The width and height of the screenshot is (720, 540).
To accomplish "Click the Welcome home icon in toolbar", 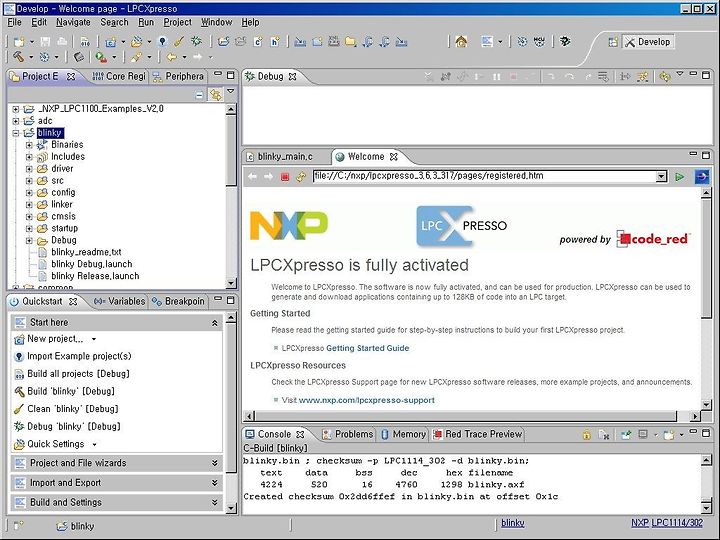I will (461, 42).
